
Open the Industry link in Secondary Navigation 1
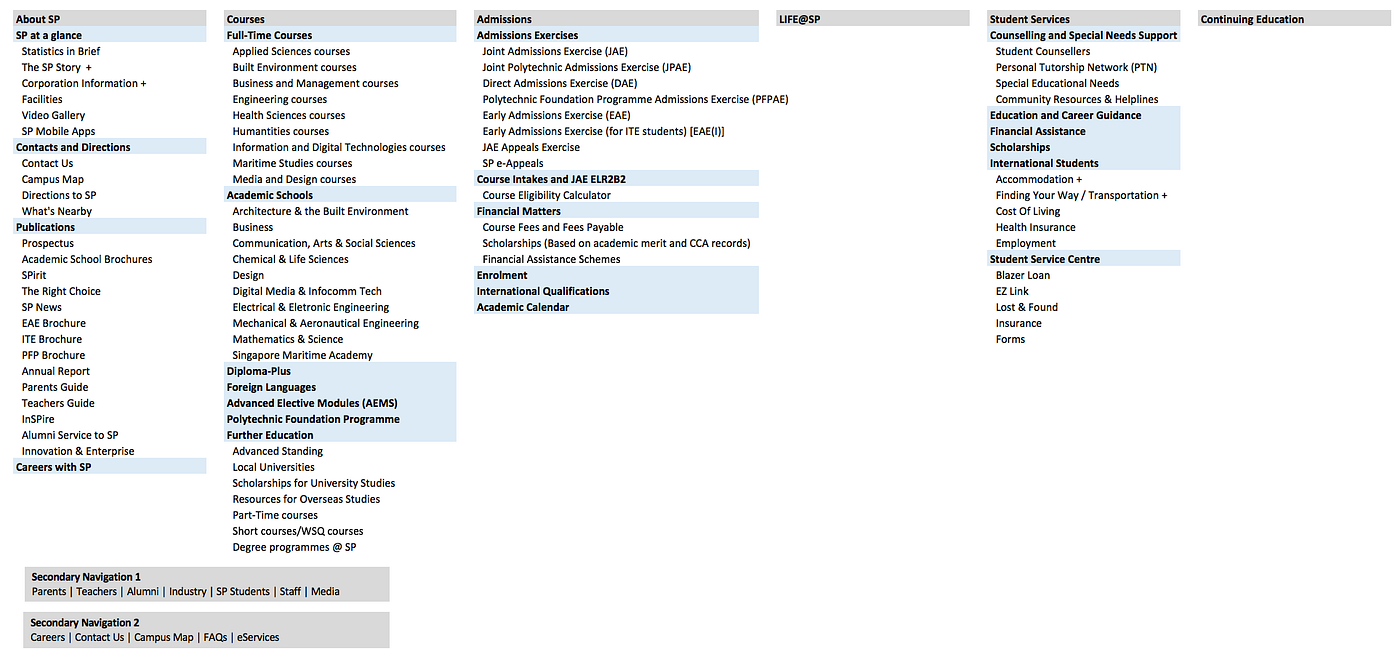(x=188, y=591)
